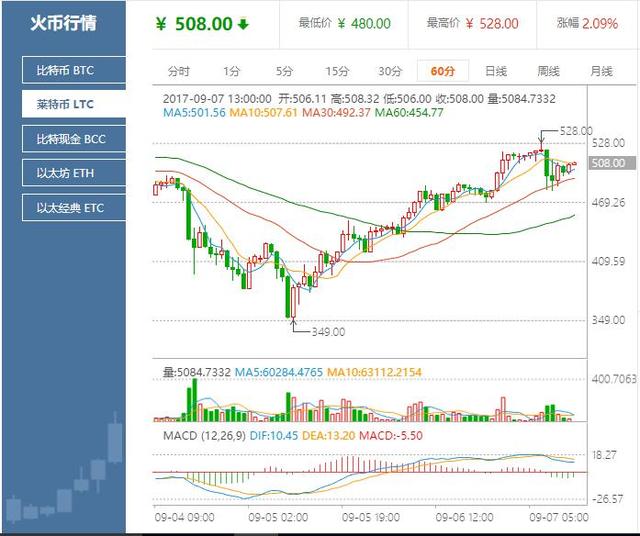Click the 2017-09-07 13:00:00 candle timestamp
Viewport: 640px width, 536px height.
pos(217,99)
